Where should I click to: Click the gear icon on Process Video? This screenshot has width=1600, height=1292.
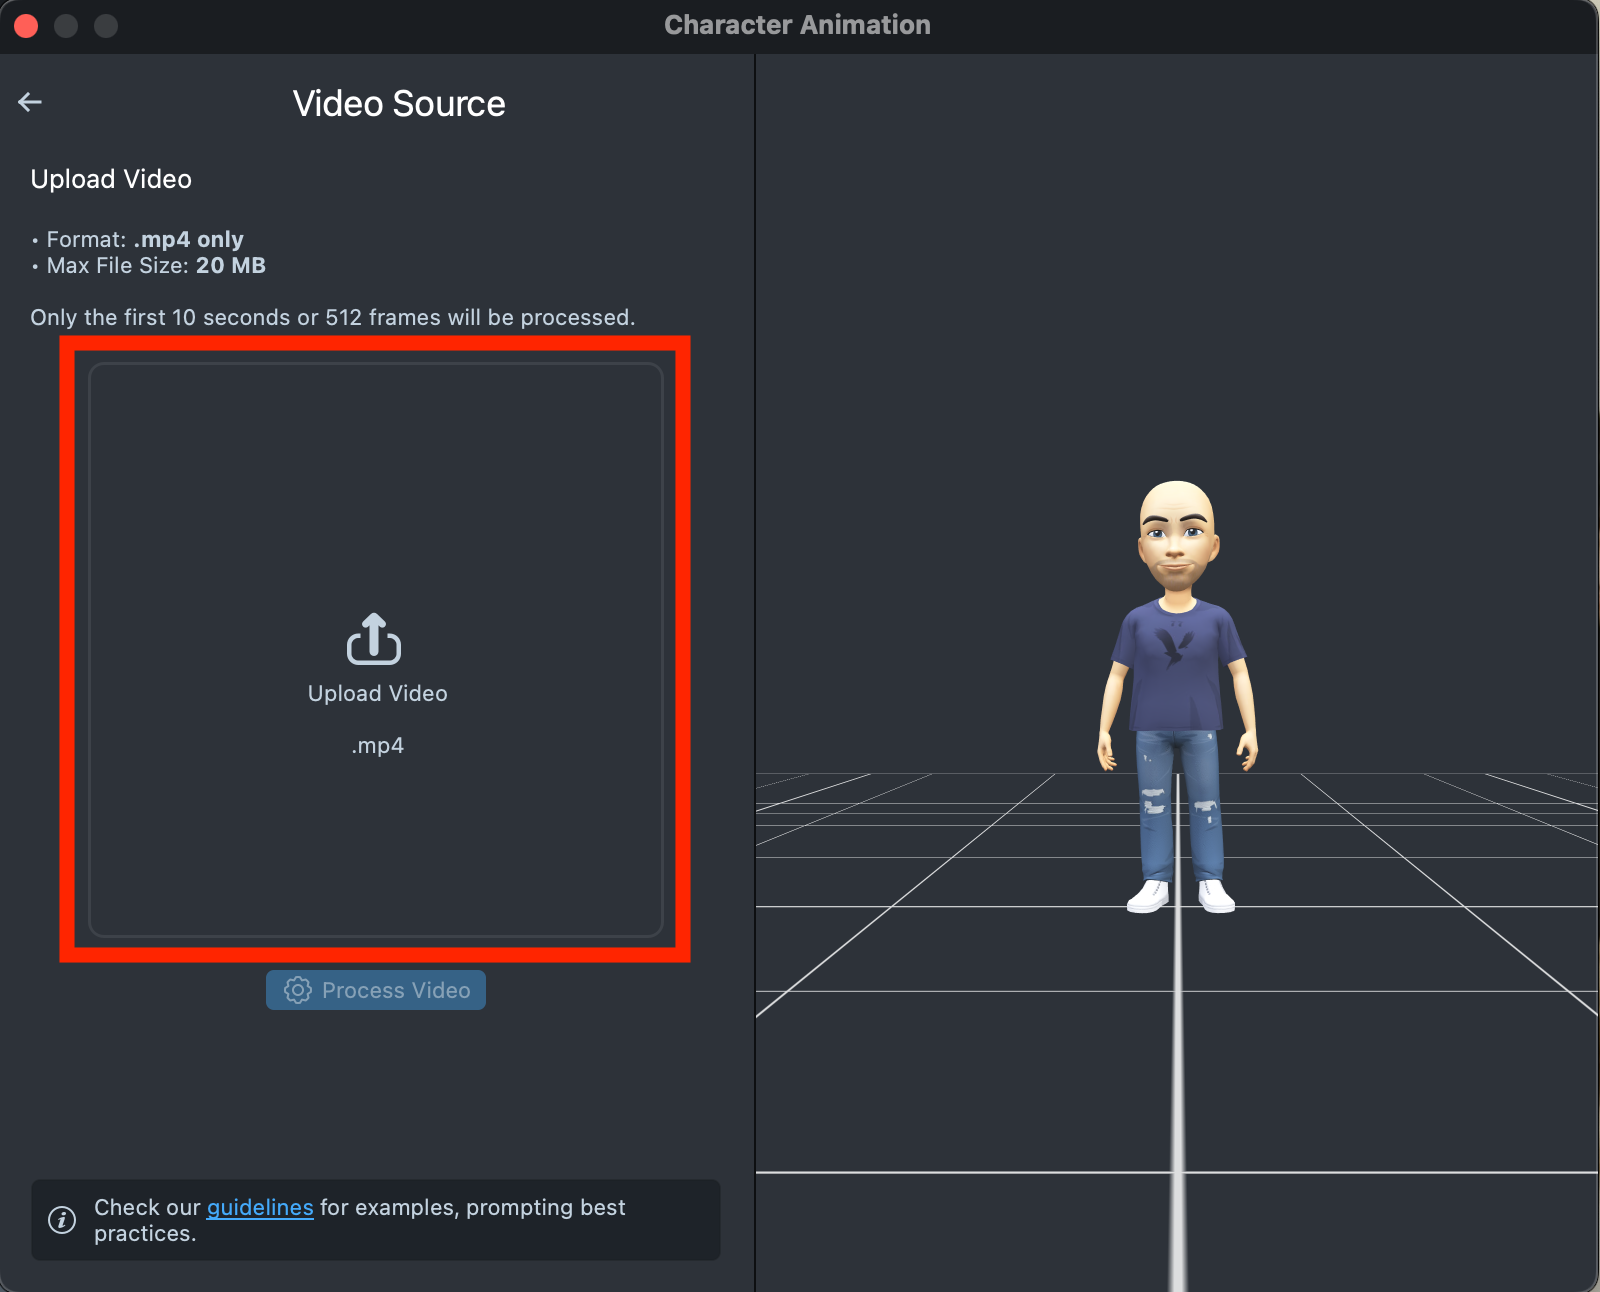pos(297,990)
